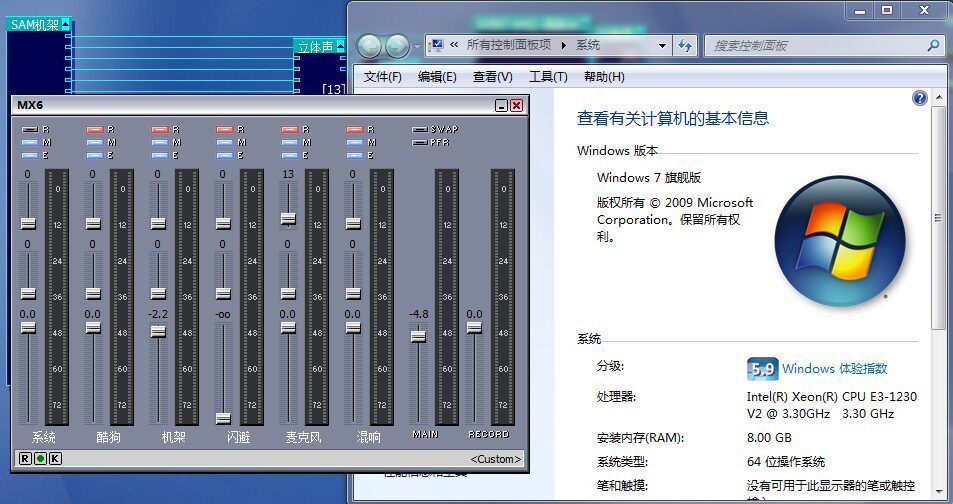Screen dimensions: 953x504
Task: Click the Windows 7 旗舰版 edition text
Action: point(649,178)
